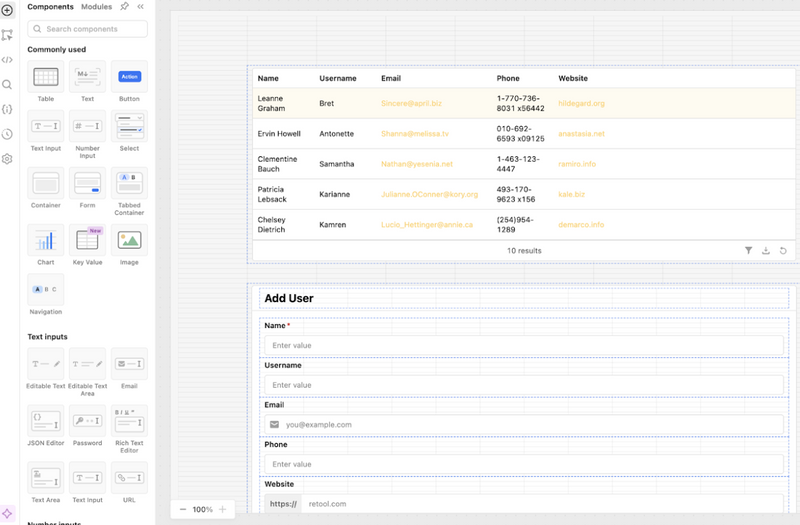Select the Text Area component
The image size is (800, 525).
45,483
